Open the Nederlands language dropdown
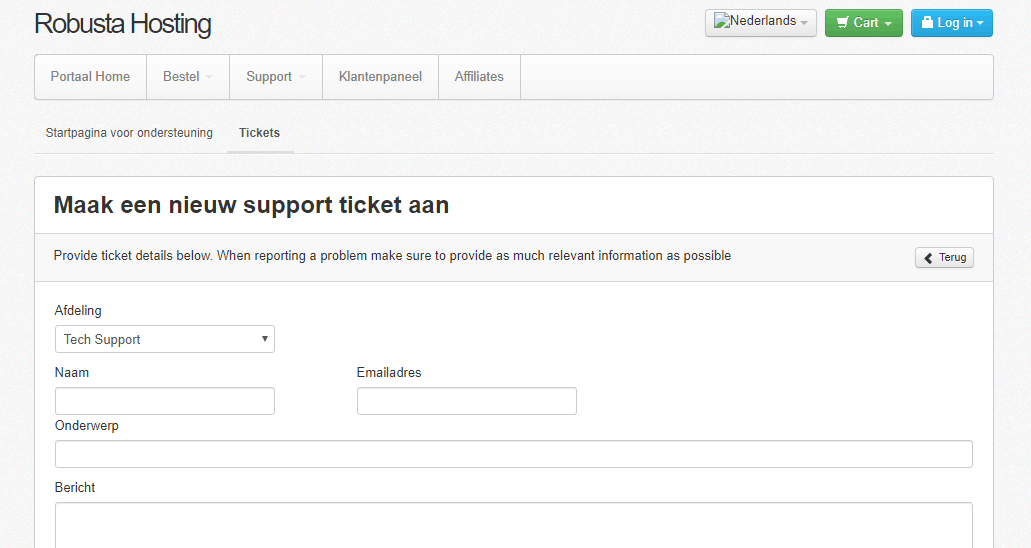Image resolution: width=1031 pixels, height=548 pixels. pos(761,23)
